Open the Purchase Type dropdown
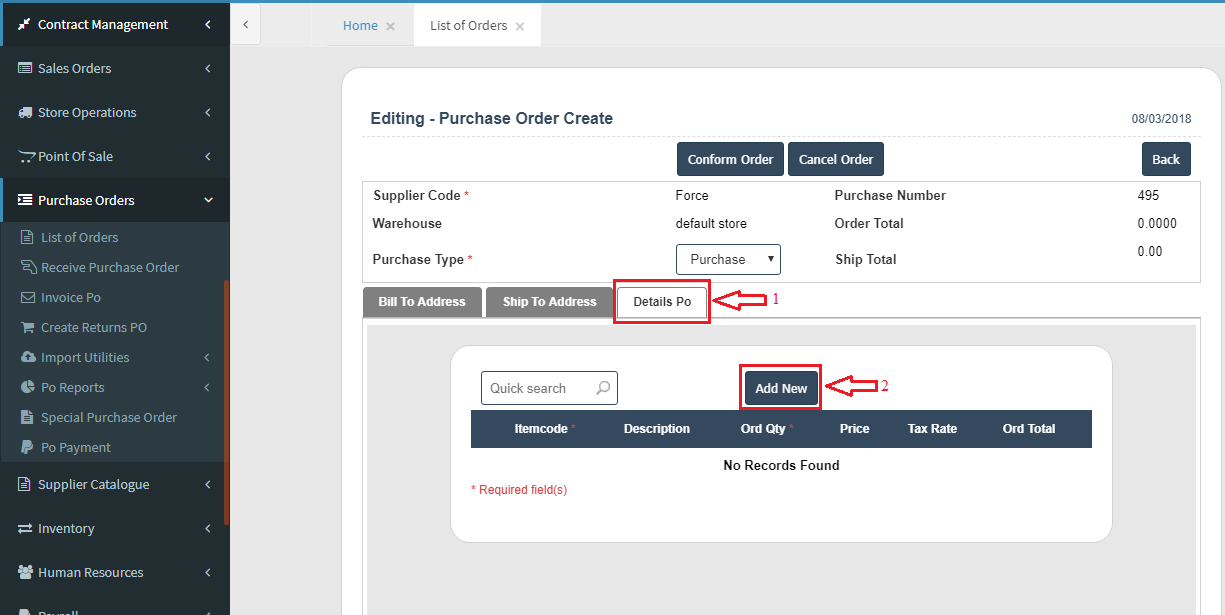Viewport: 1225px width, 615px height. (x=728, y=259)
